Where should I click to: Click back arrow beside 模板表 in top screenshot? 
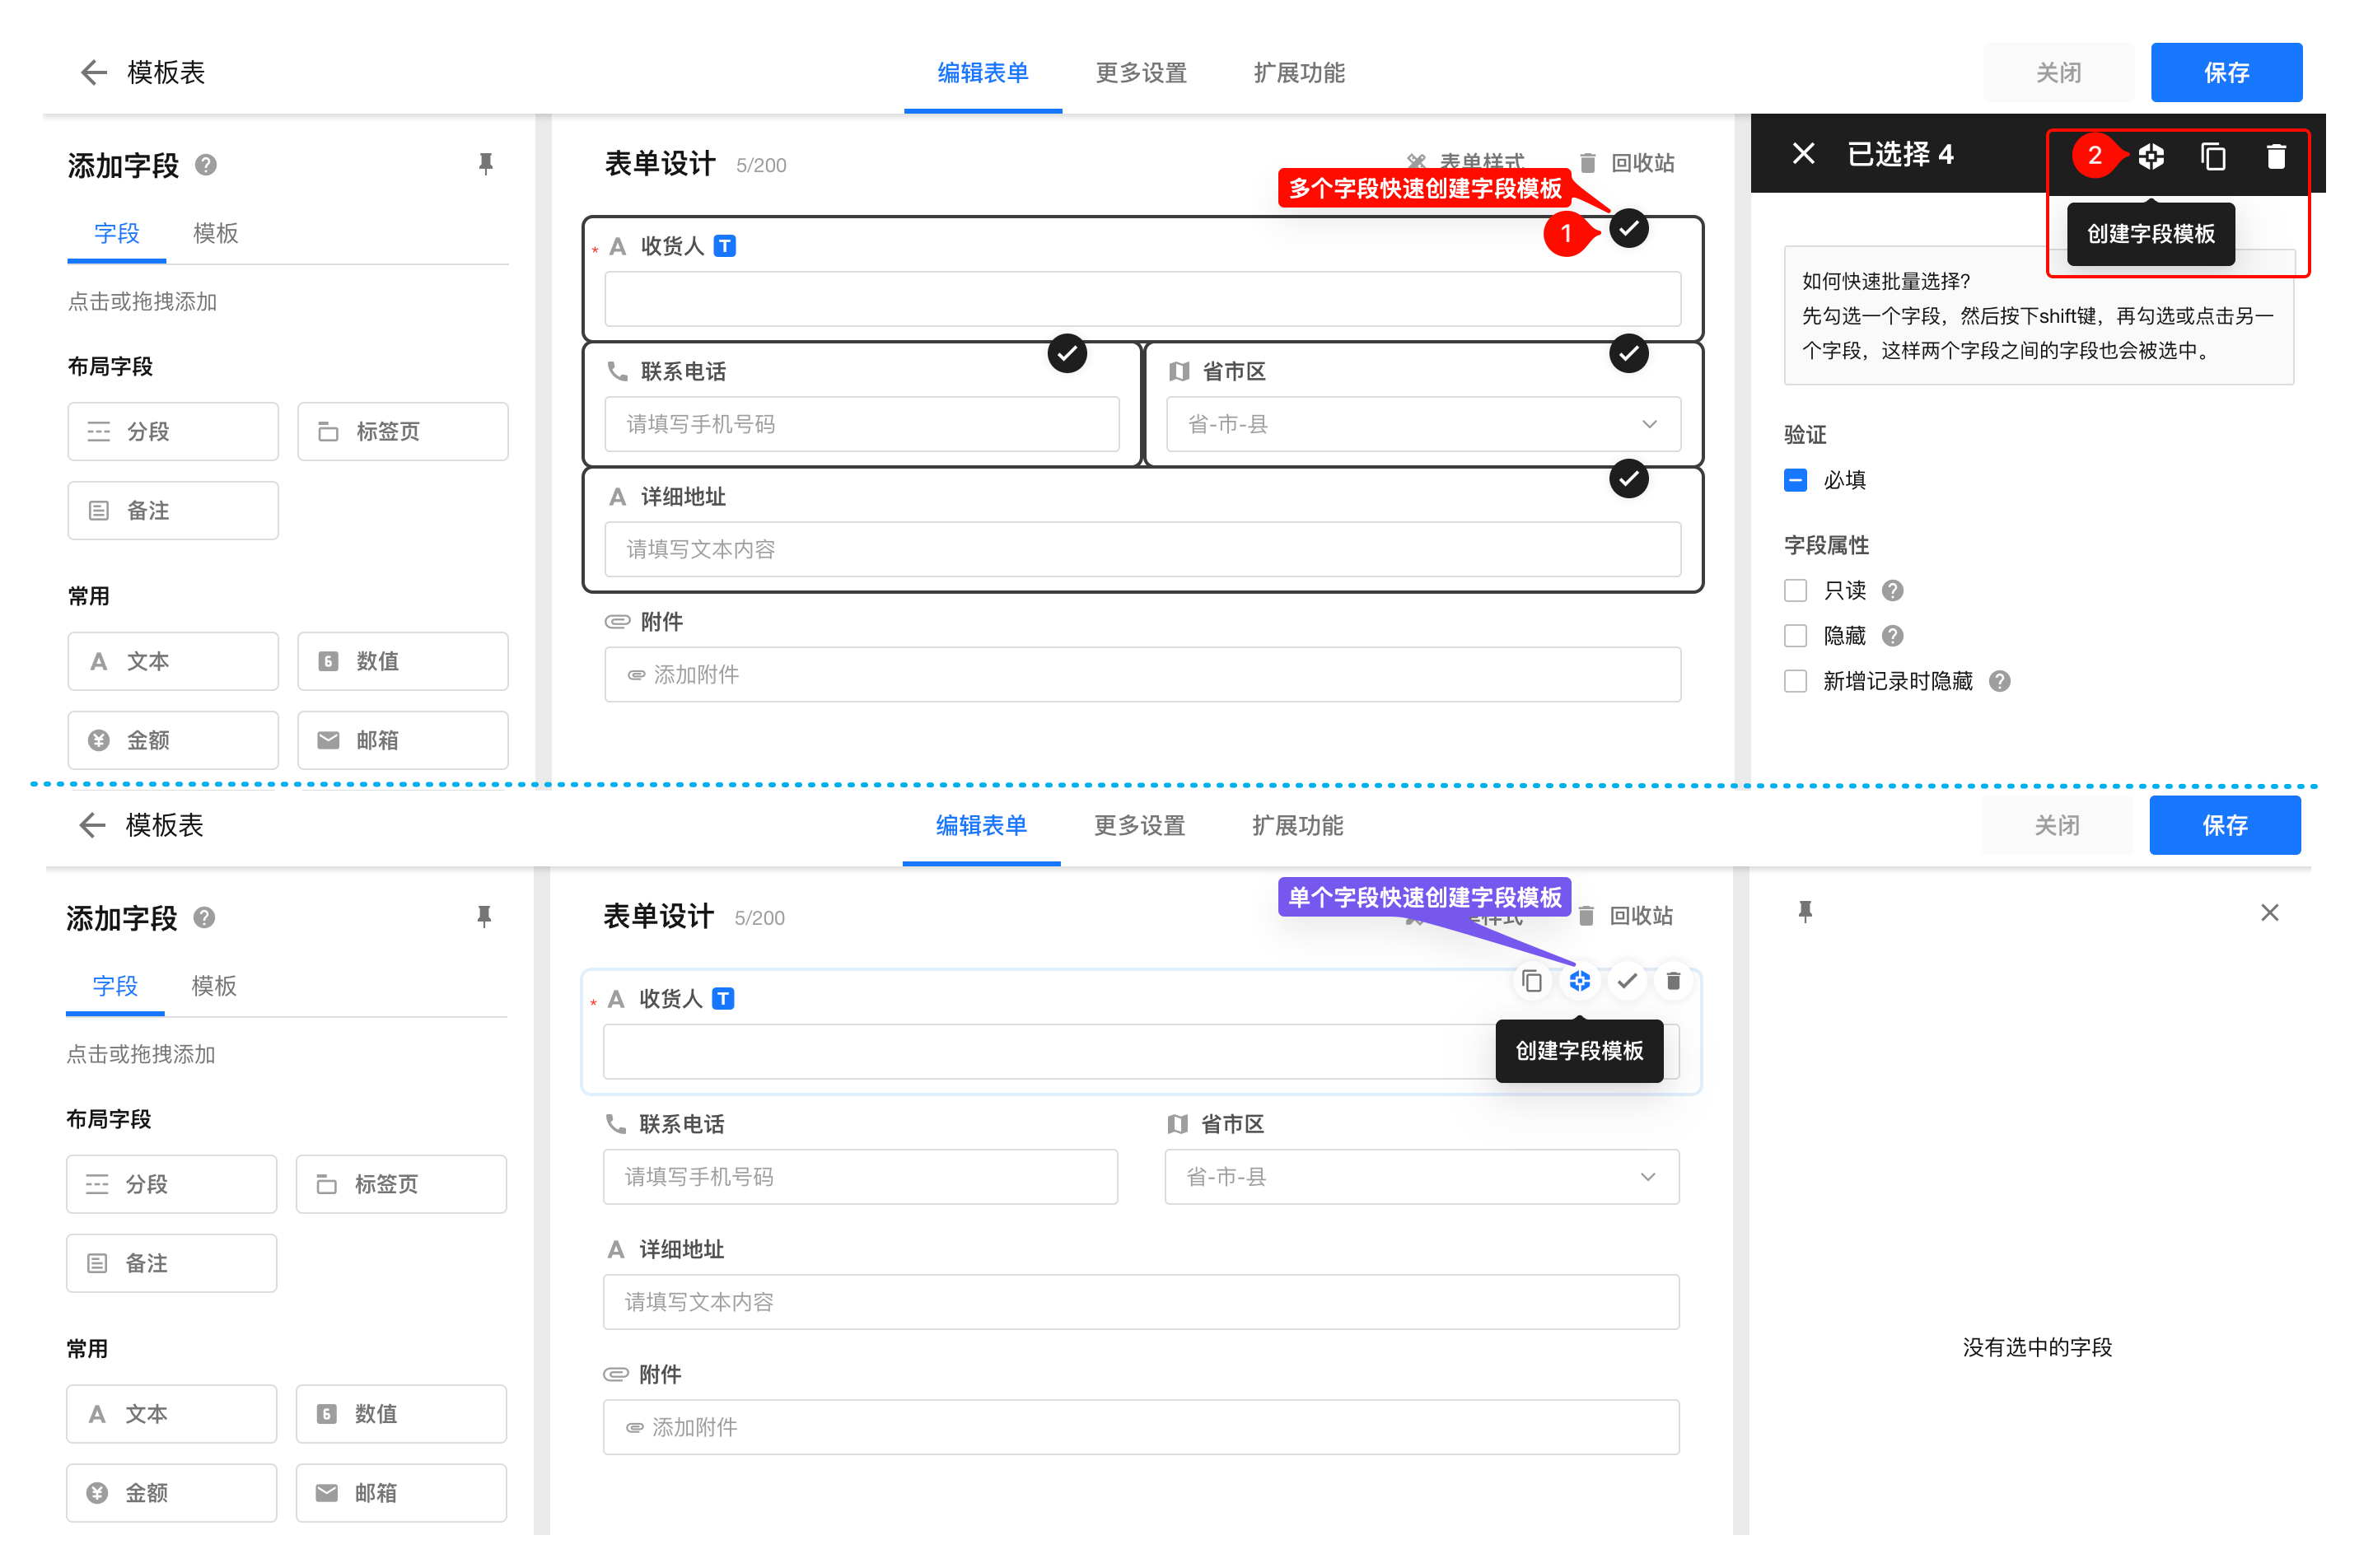coord(93,72)
